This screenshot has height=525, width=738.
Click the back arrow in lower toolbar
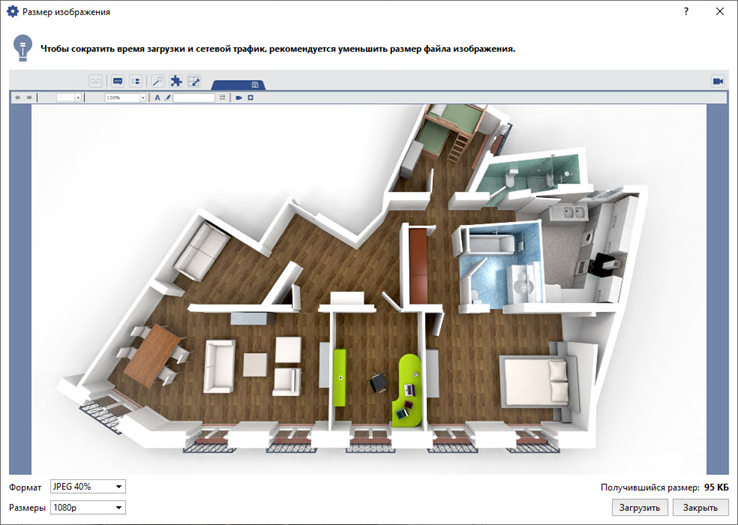(18, 98)
